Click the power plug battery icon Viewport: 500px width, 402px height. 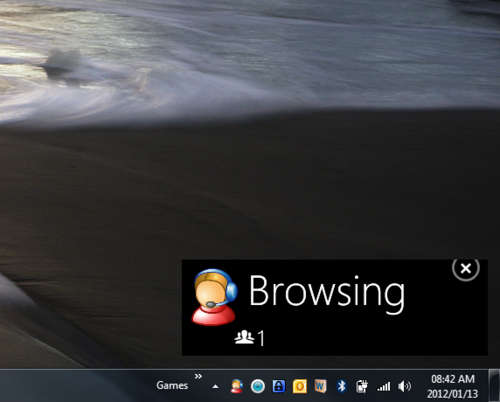pyautogui.click(x=362, y=386)
